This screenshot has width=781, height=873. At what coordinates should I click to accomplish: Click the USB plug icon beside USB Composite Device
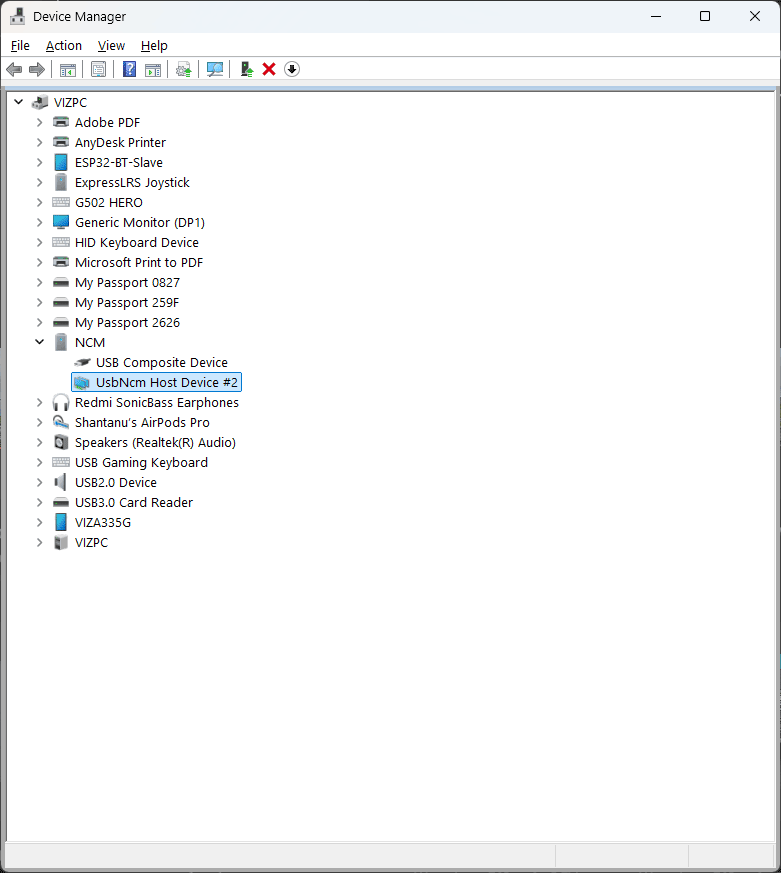click(x=82, y=362)
